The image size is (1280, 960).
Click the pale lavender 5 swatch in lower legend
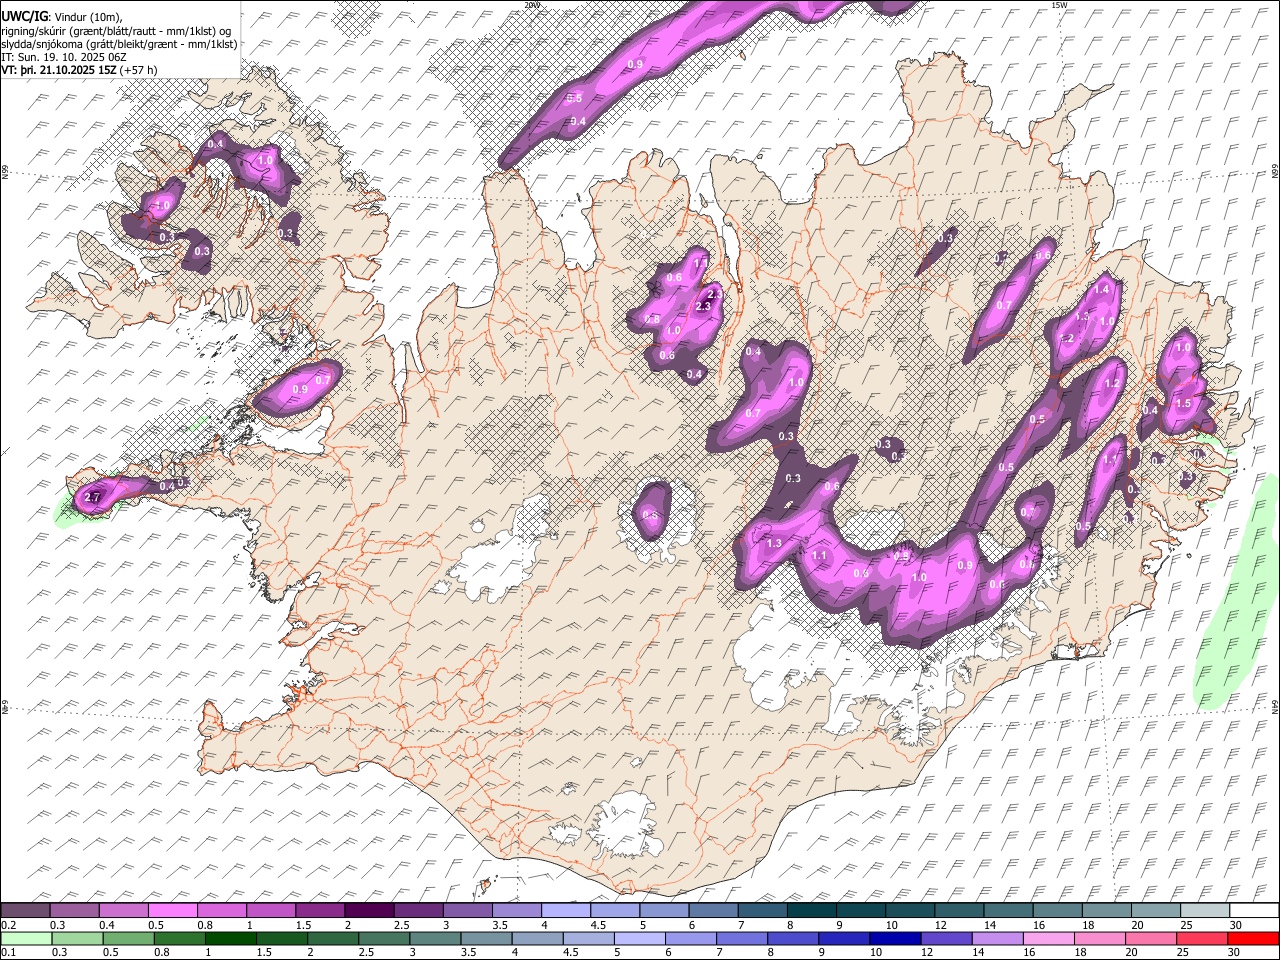(639, 938)
